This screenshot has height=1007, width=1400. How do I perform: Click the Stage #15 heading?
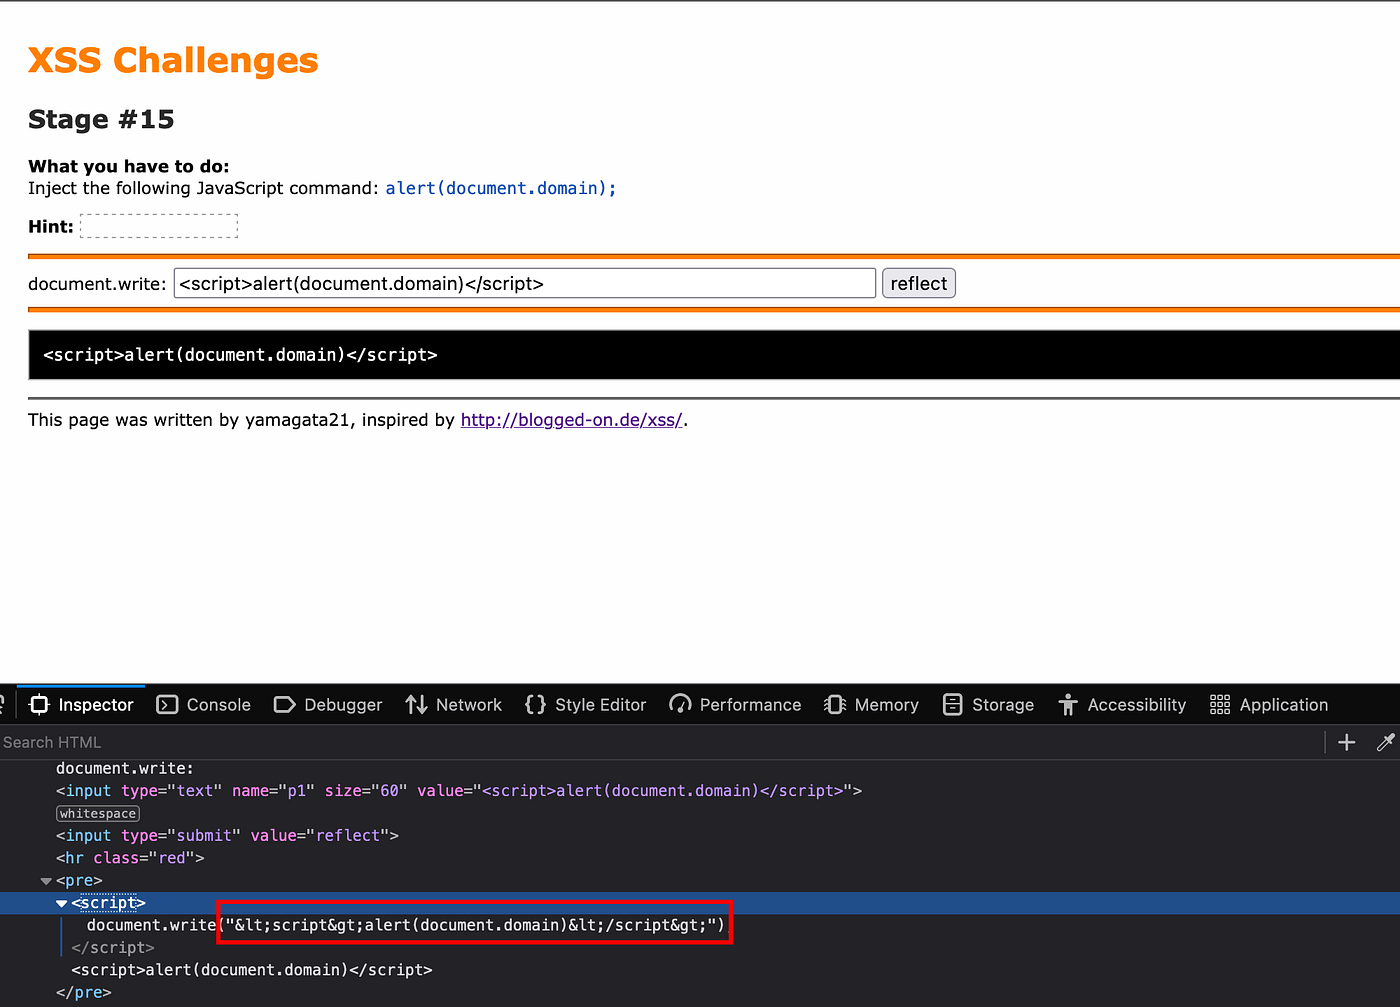coord(101,120)
